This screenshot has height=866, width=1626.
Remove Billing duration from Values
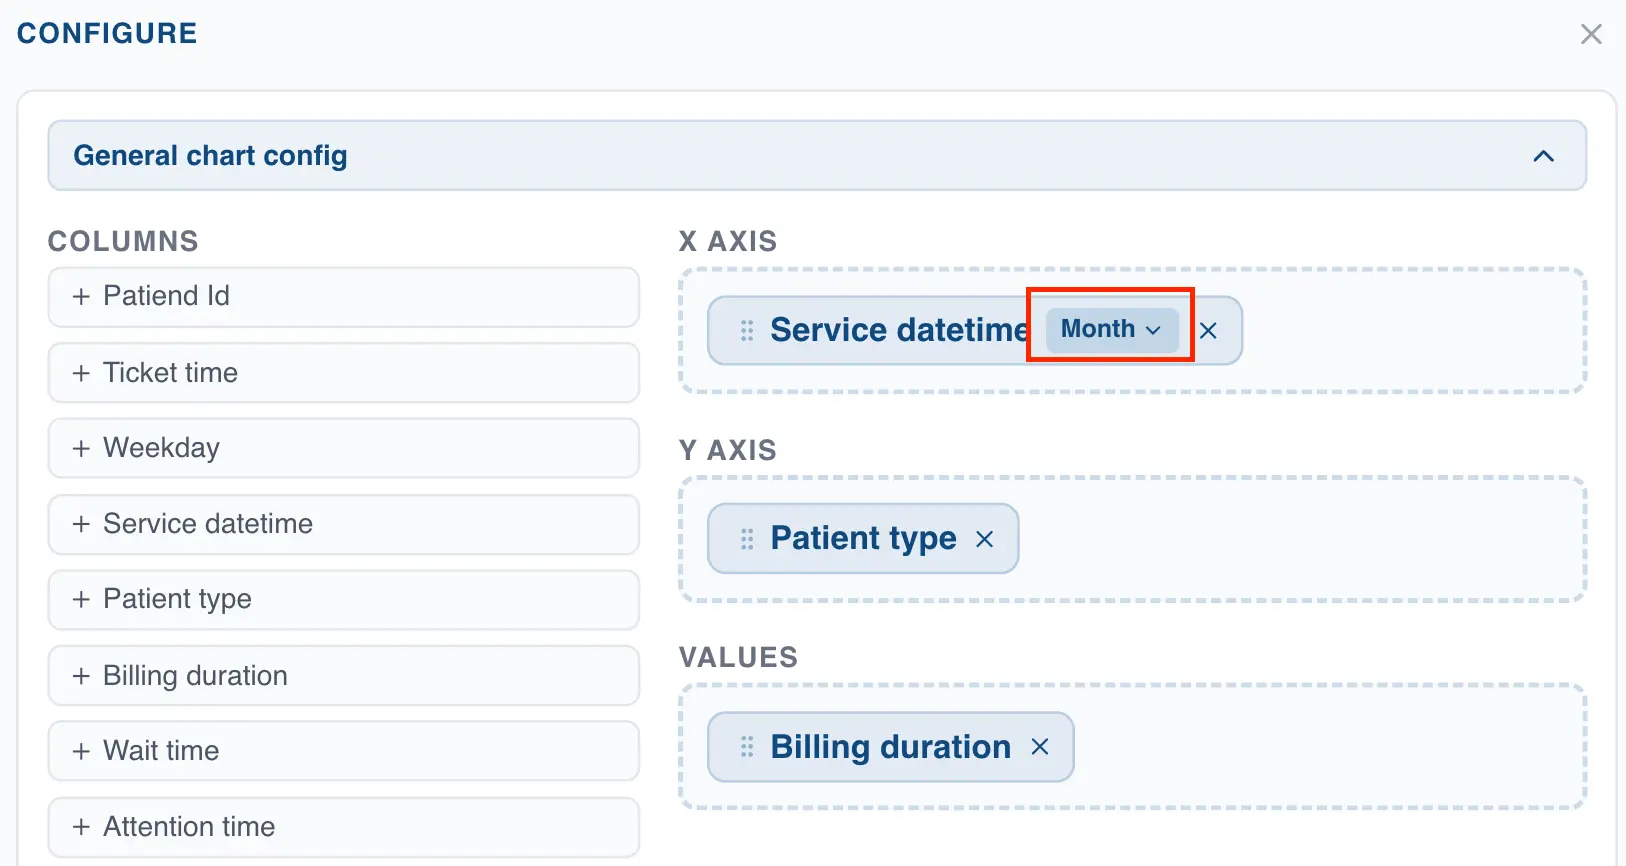click(1040, 747)
